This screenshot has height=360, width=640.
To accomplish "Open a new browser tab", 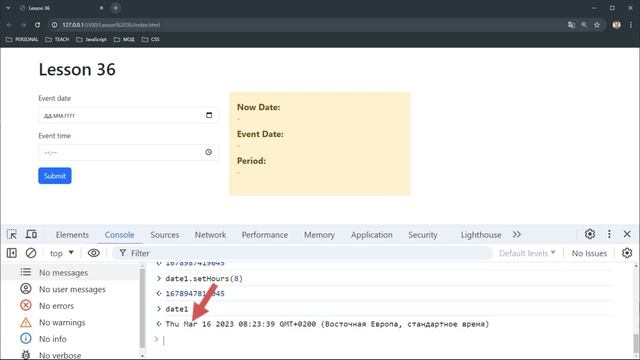I will [116, 8].
